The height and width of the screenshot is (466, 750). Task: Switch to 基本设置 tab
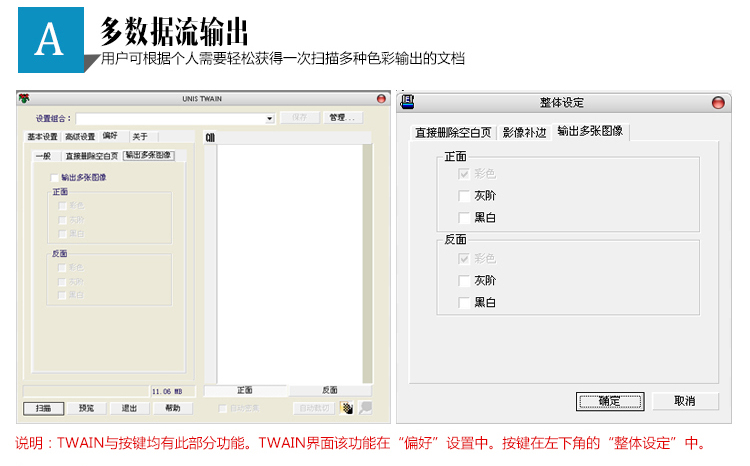[x=42, y=136]
